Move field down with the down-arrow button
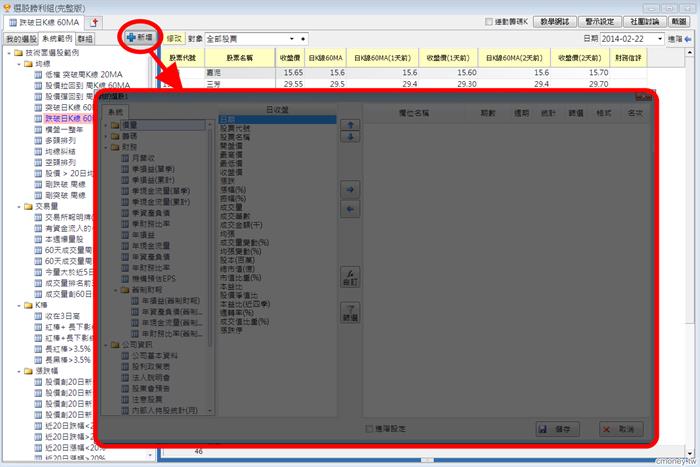 click(x=350, y=137)
